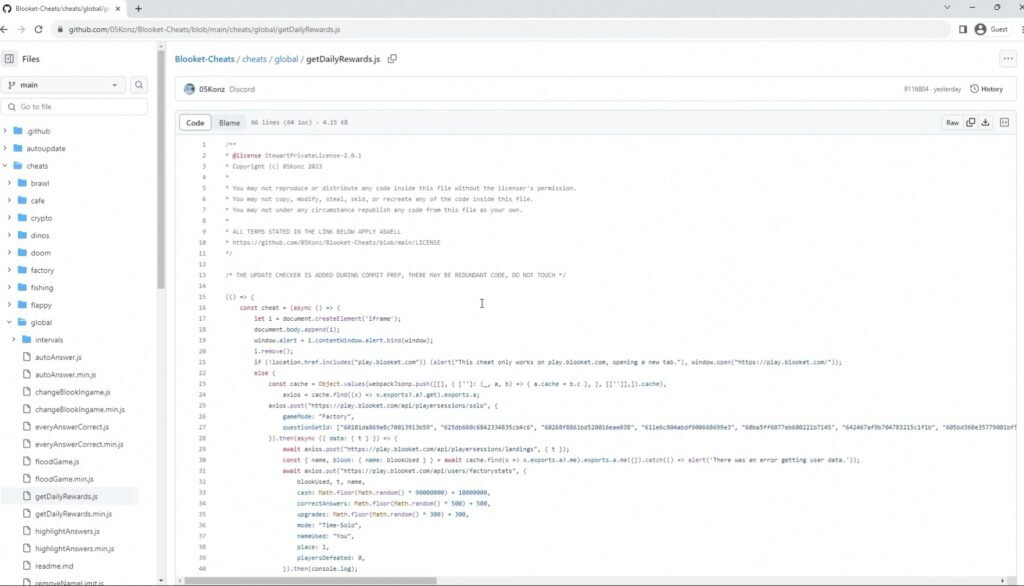Open global breadcrumb link
The height and width of the screenshot is (586, 1024).
(286, 59)
